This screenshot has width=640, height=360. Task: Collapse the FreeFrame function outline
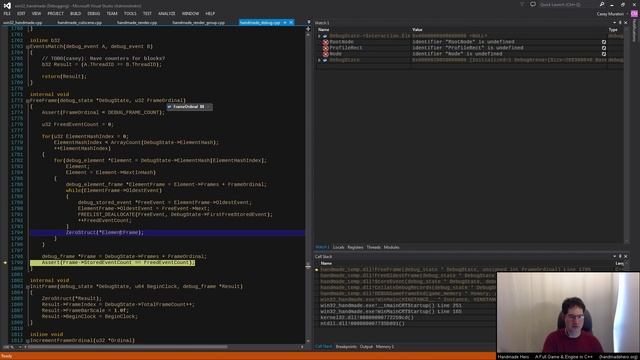pos(27,100)
